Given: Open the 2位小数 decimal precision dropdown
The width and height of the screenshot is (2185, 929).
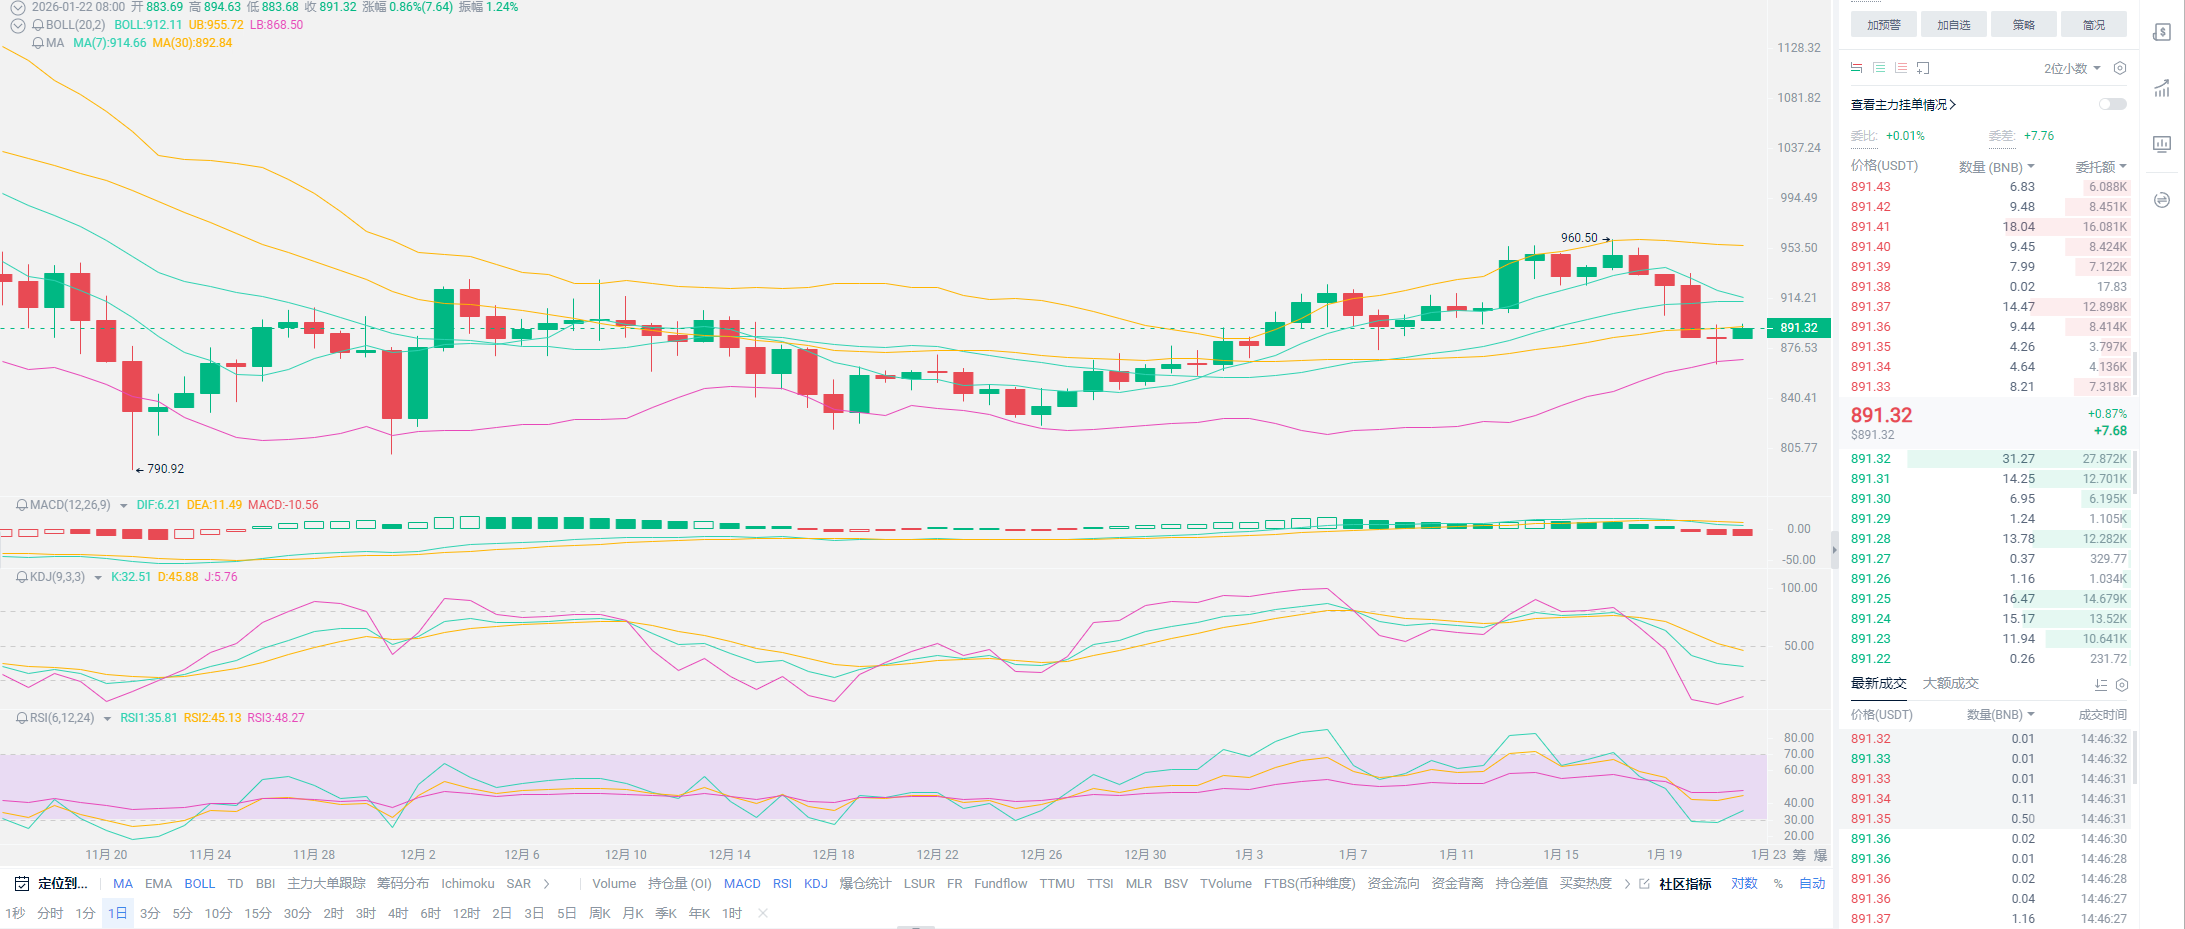Looking at the screenshot, I should [x=2071, y=68].
